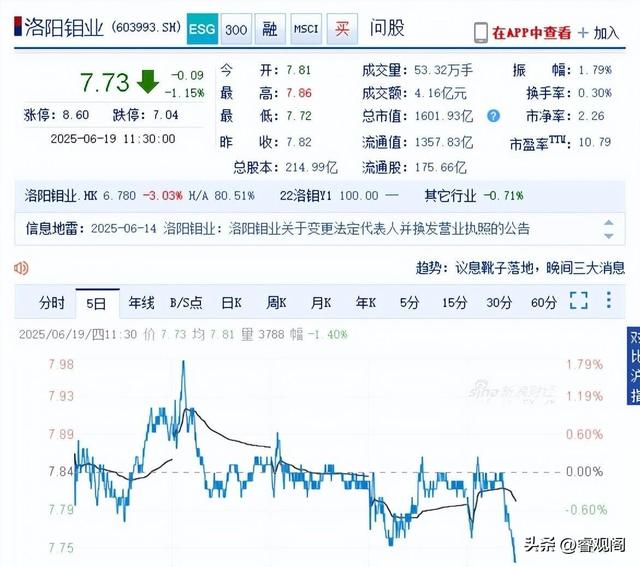Screen dimensions: 640x567
Task: Switch to the 60分 tab
Action: tap(544, 303)
